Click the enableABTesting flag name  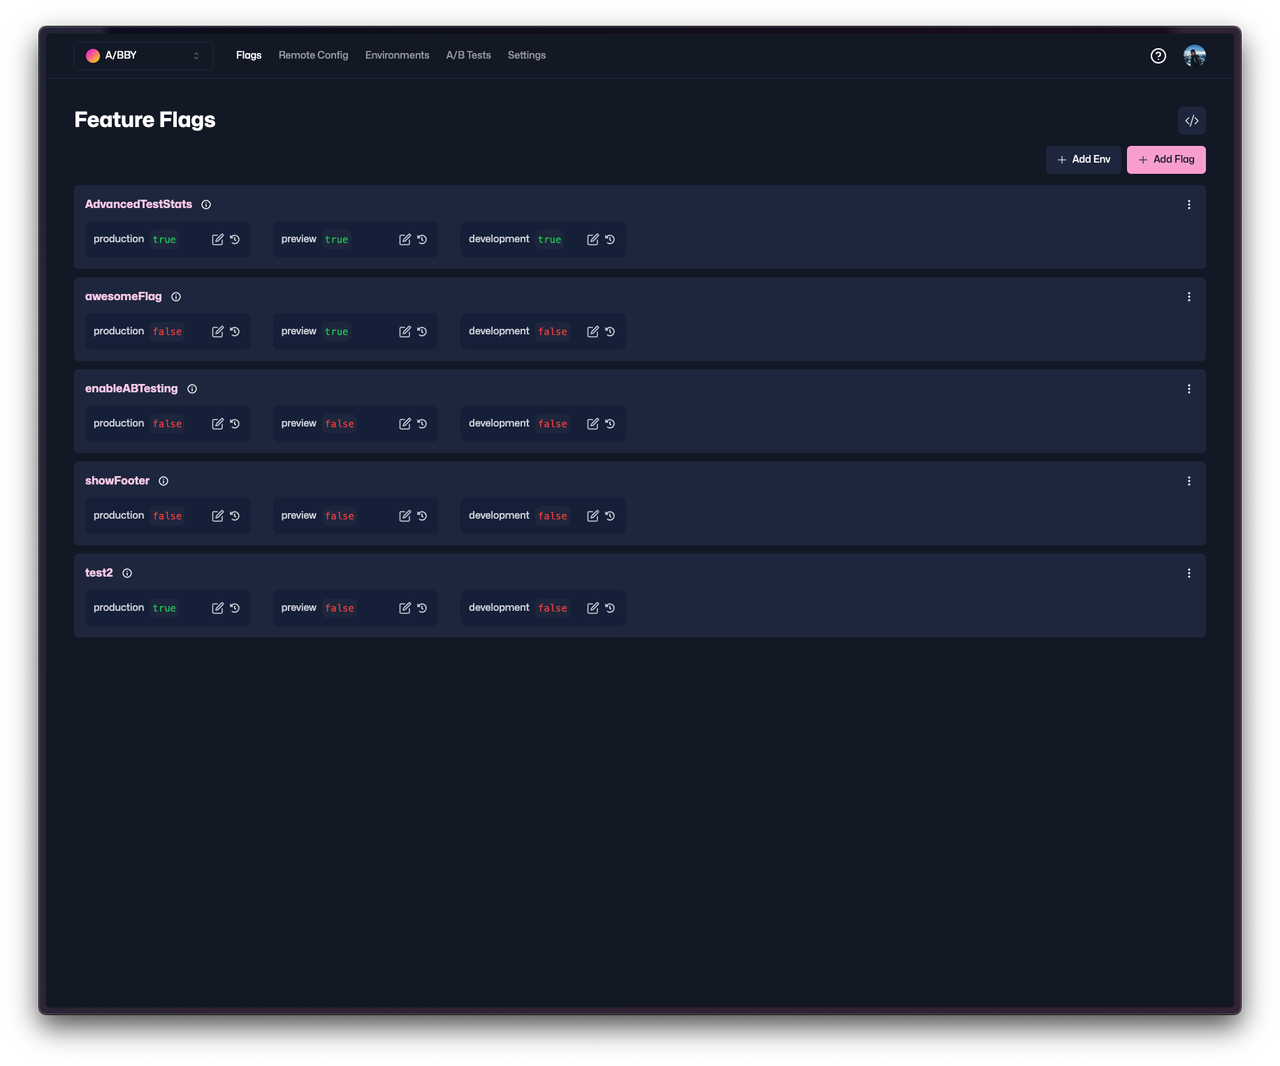click(x=131, y=389)
